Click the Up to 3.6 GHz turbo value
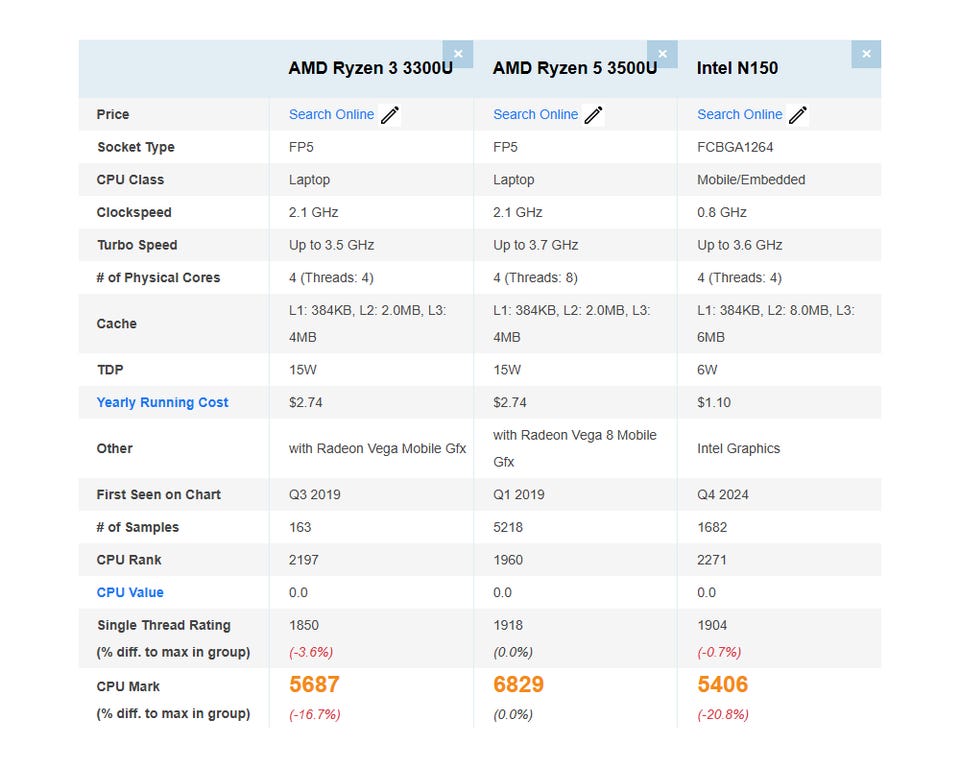960x768 pixels. (740, 245)
